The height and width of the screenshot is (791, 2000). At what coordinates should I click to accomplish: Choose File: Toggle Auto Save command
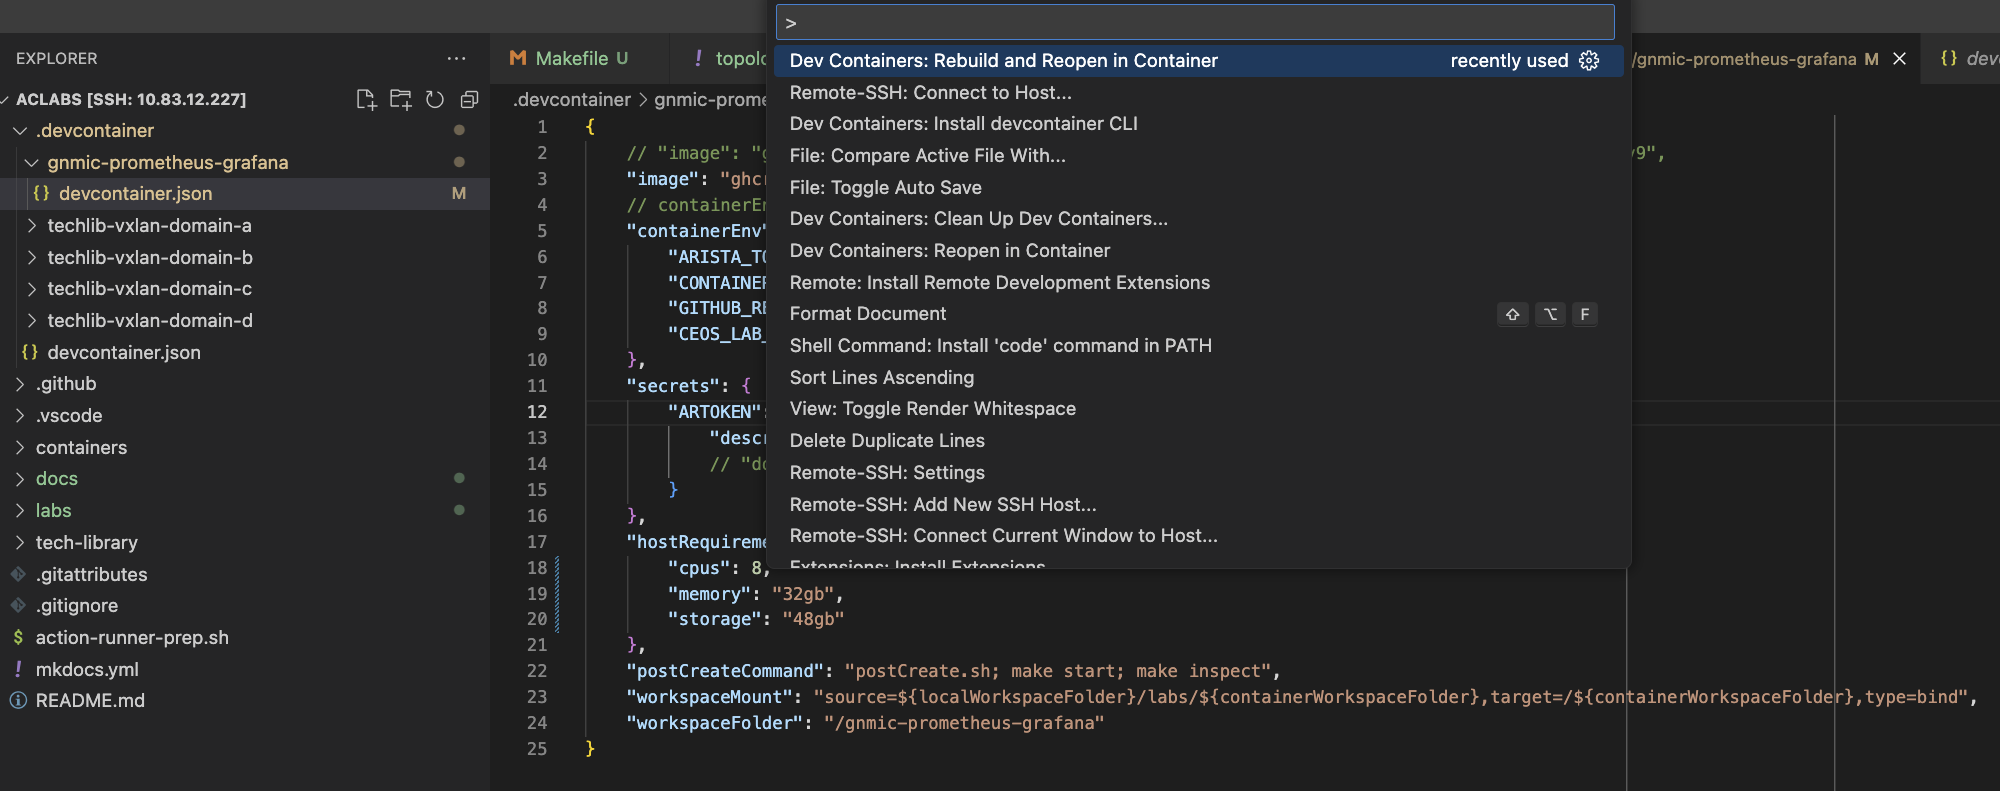coord(1198,187)
